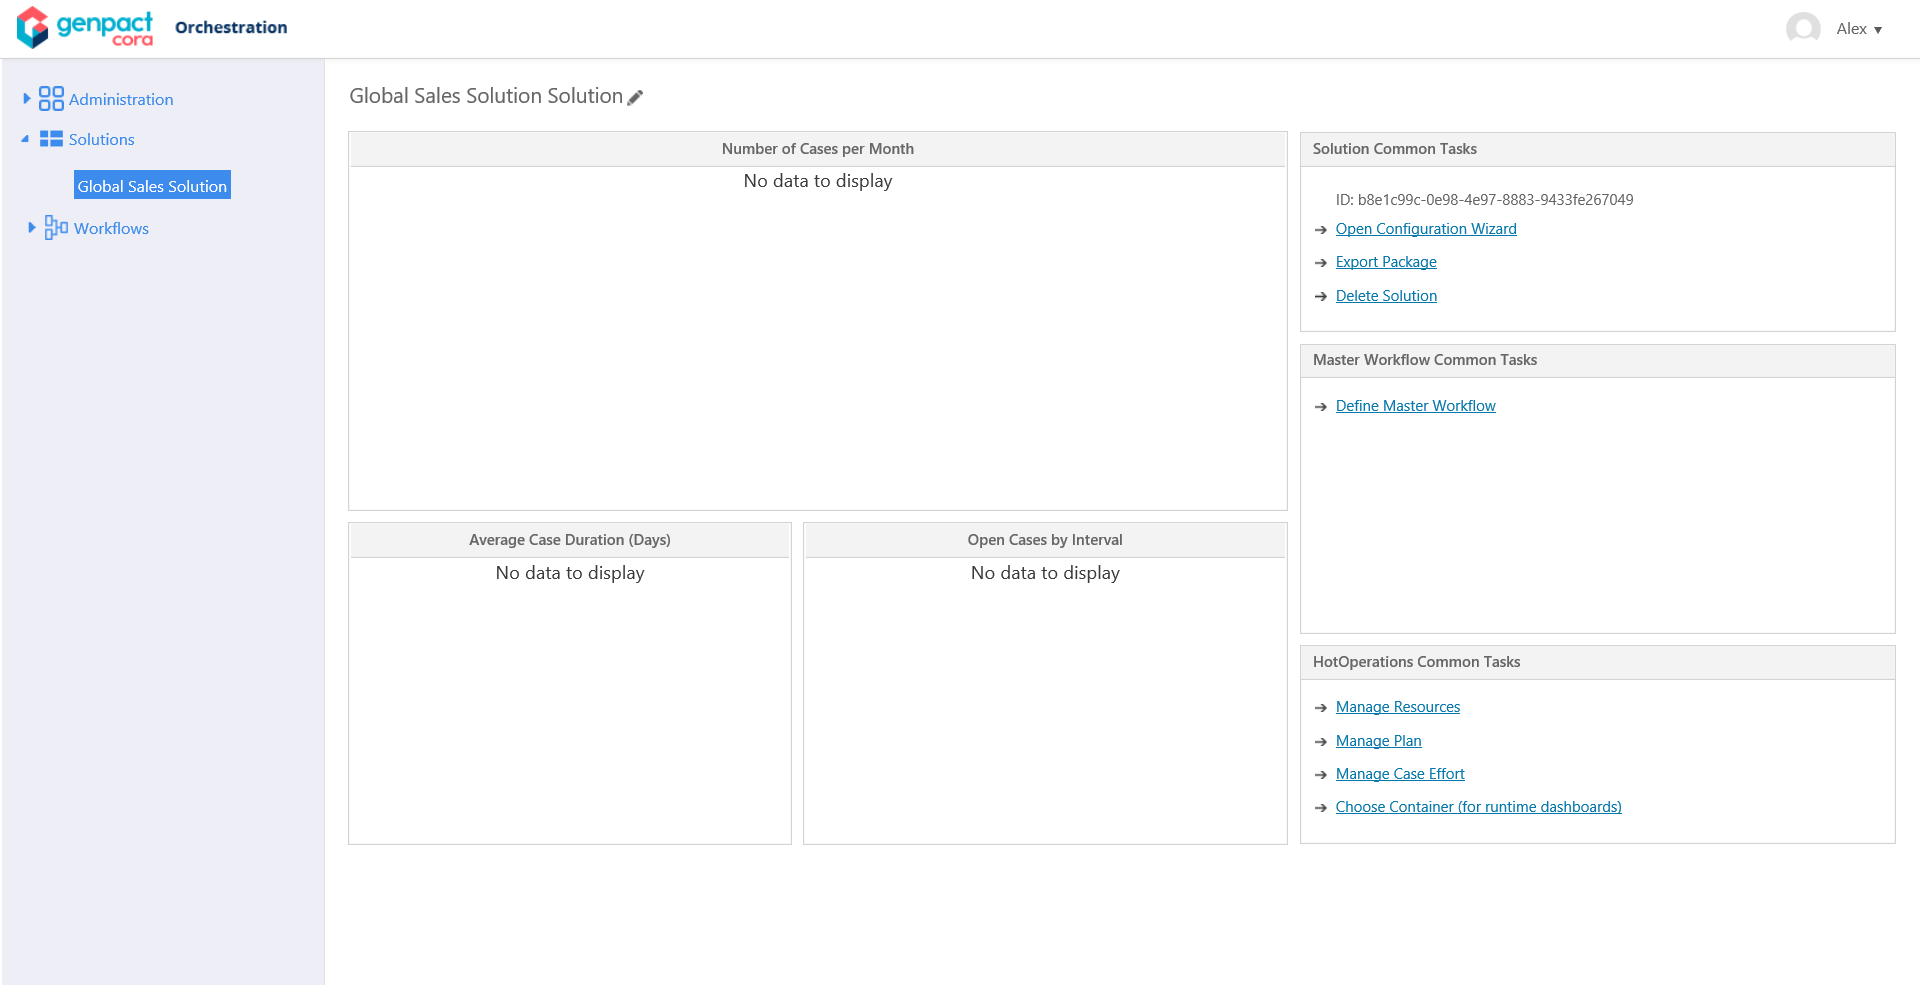This screenshot has width=1920, height=985.
Task: Open Configuration Wizard link
Action: pyautogui.click(x=1426, y=229)
